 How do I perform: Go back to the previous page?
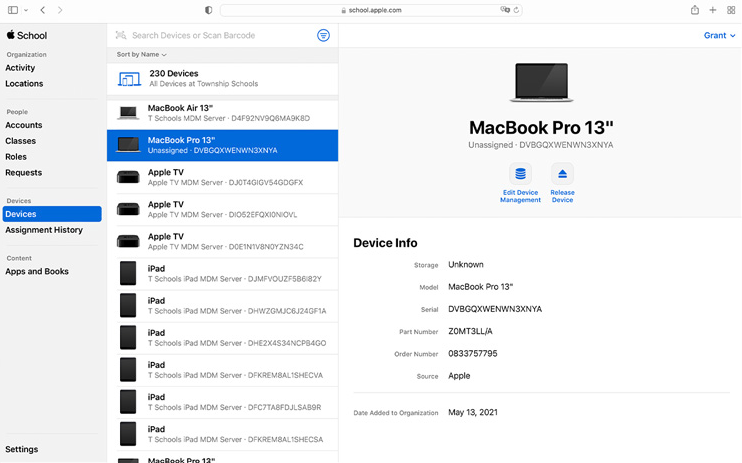point(43,10)
